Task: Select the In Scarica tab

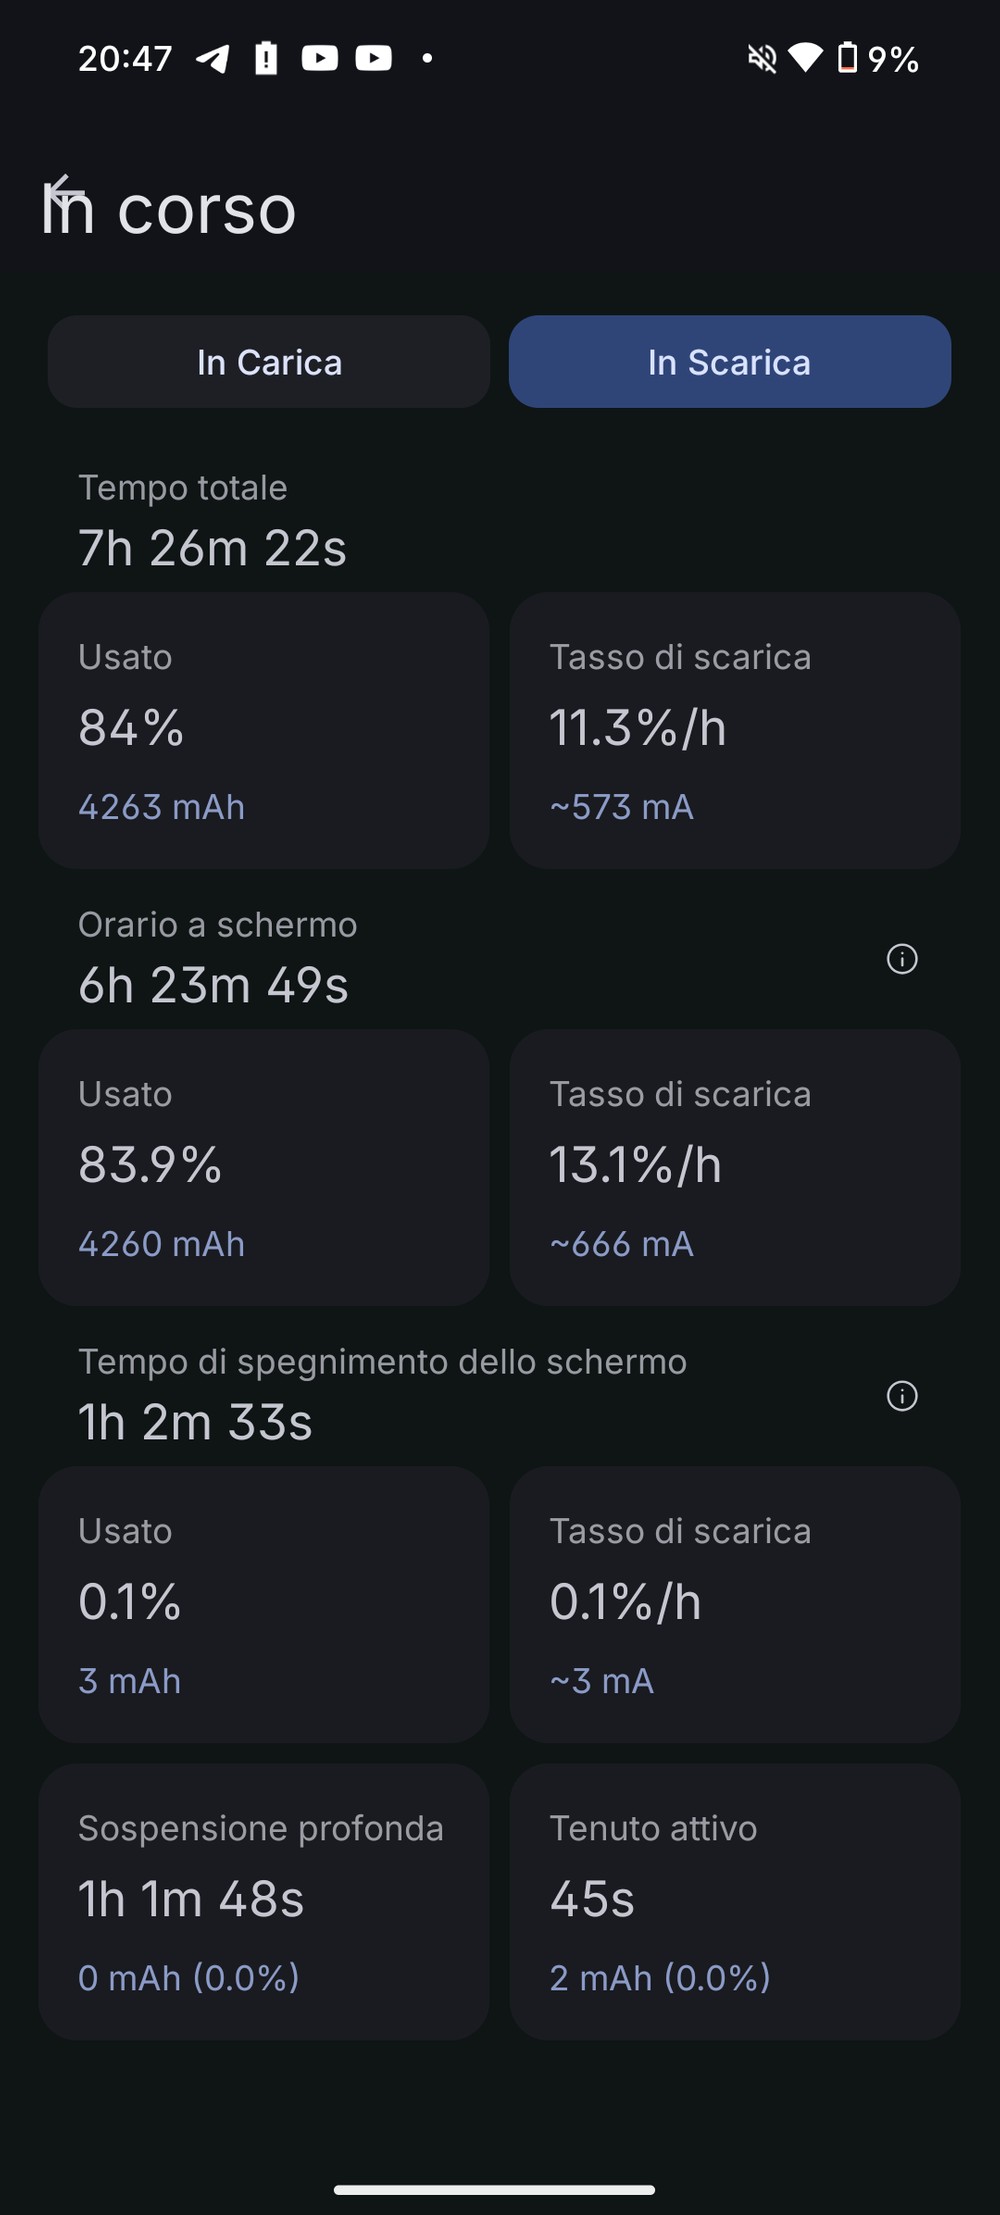Action: [730, 362]
